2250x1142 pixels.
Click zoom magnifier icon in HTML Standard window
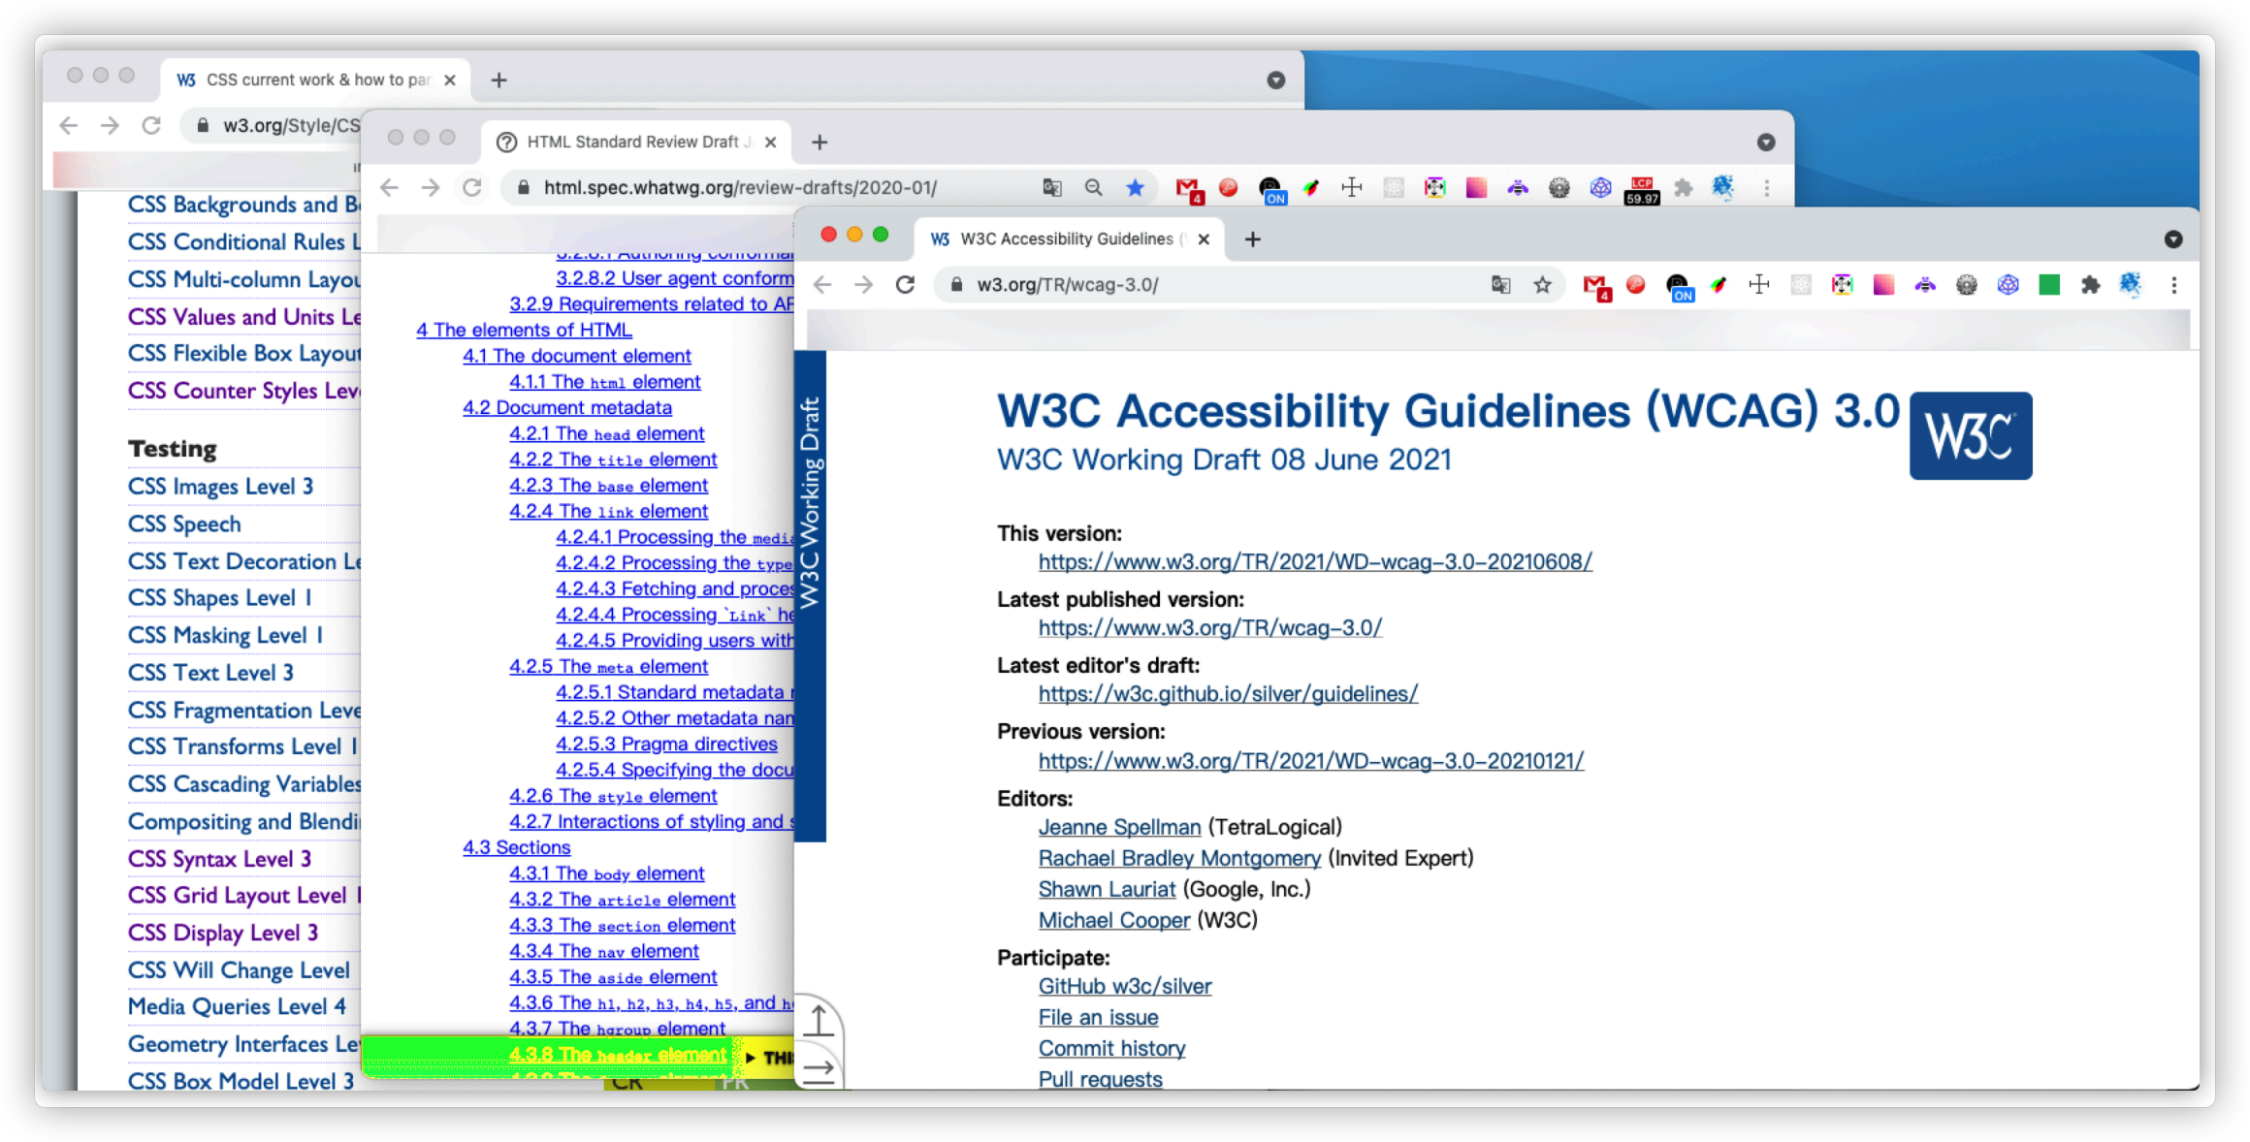(1093, 187)
